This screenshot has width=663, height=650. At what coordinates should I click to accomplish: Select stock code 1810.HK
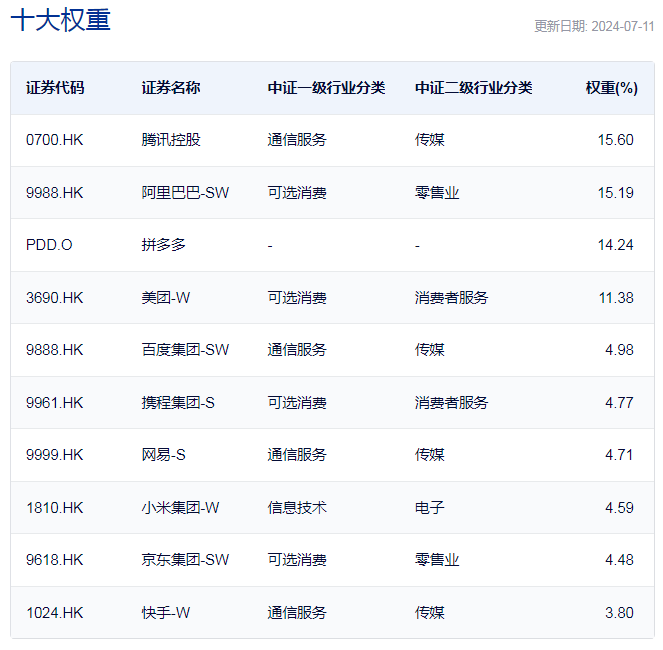[55, 507]
